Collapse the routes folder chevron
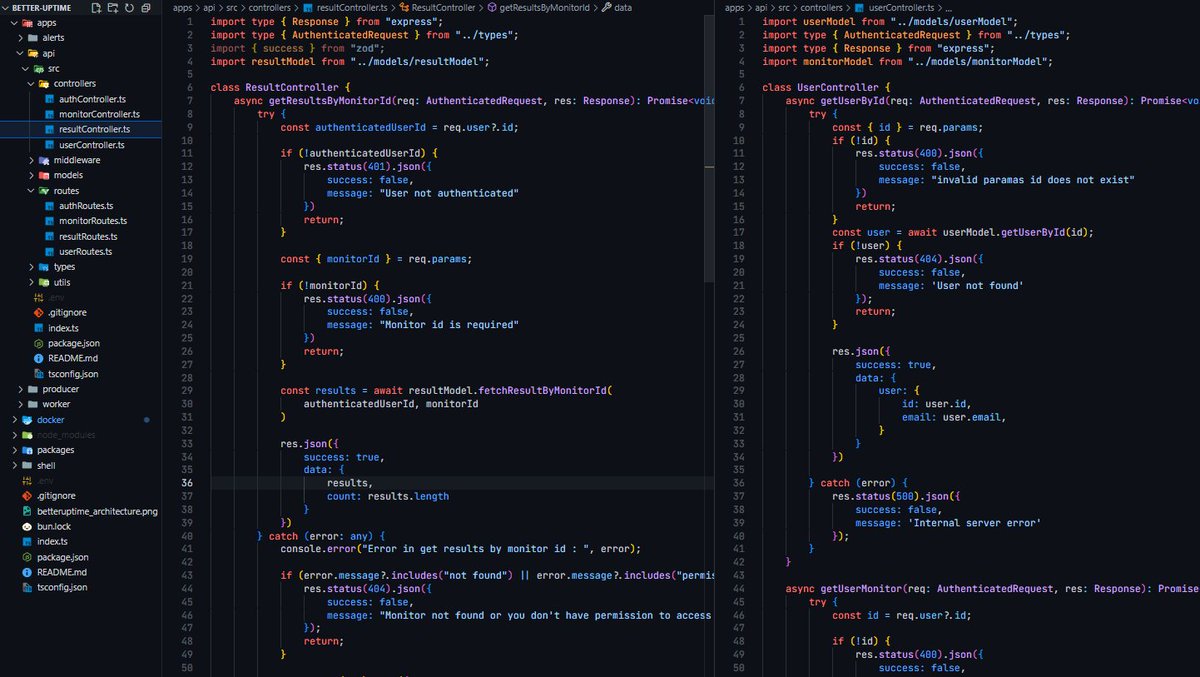This screenshot has width=1200, height=677. point(32,191)
